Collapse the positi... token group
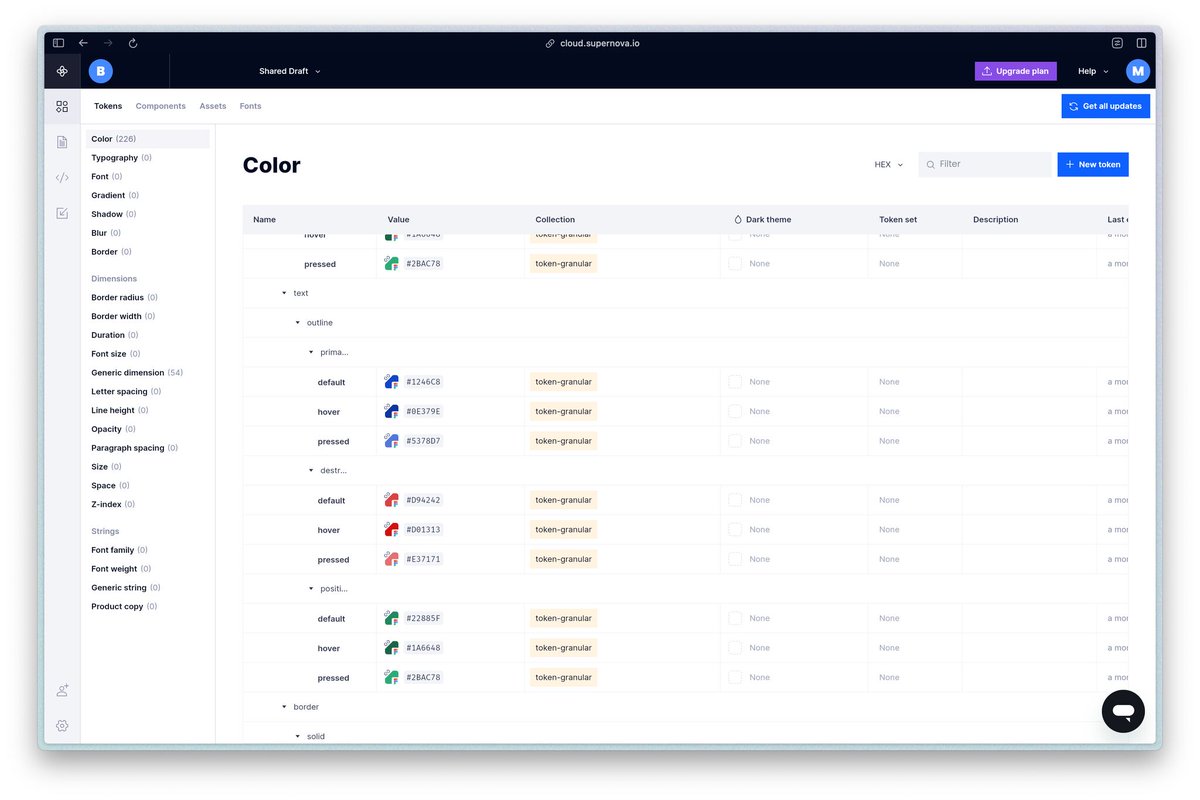 (x=310, y=589)
